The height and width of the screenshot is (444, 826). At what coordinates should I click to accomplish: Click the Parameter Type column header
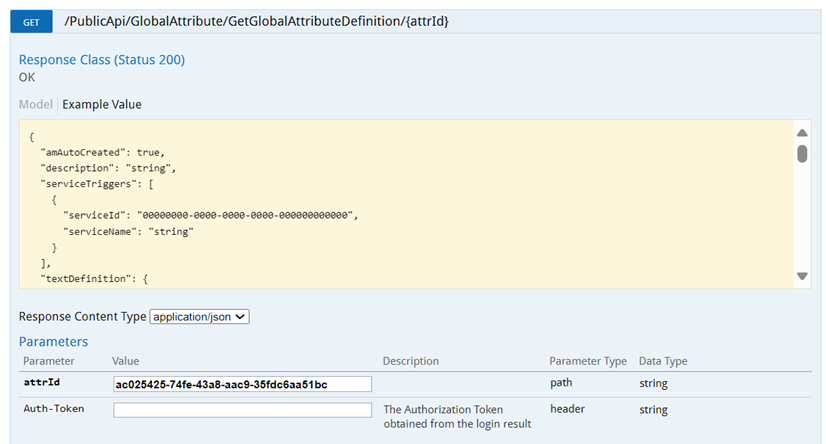point(588,361)
